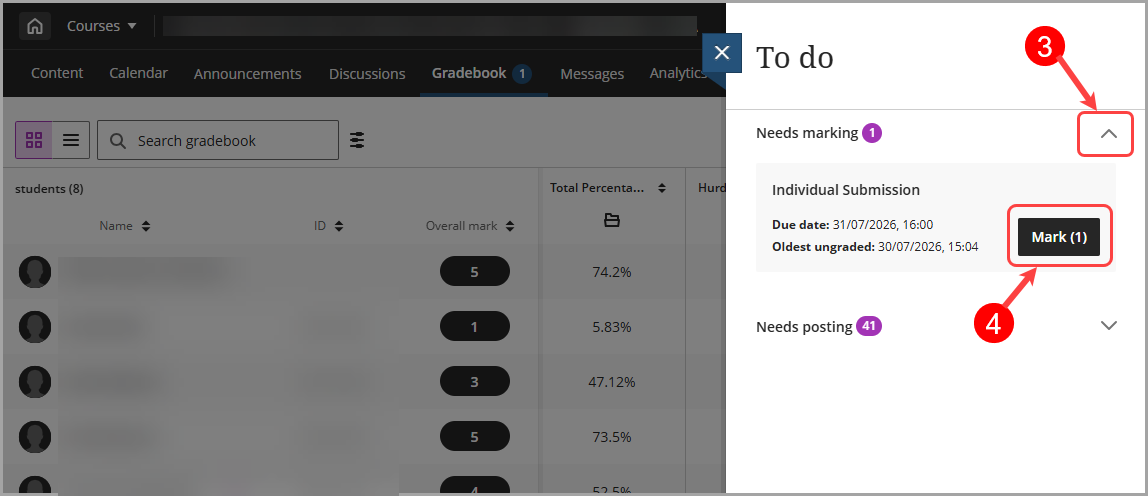Click the student avatar beside 5.83%

pyautogui.click(x=34, y=327)
